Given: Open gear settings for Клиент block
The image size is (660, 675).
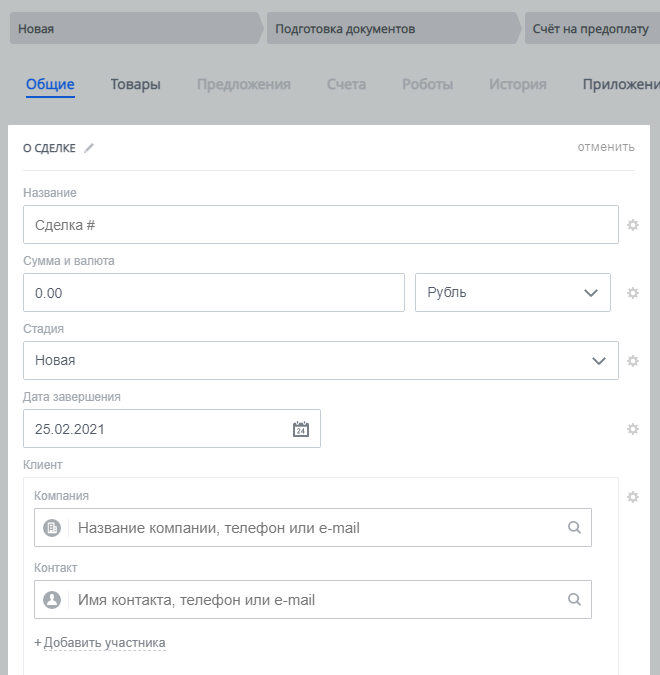Looking at the screenshot, I should point(632,497).
